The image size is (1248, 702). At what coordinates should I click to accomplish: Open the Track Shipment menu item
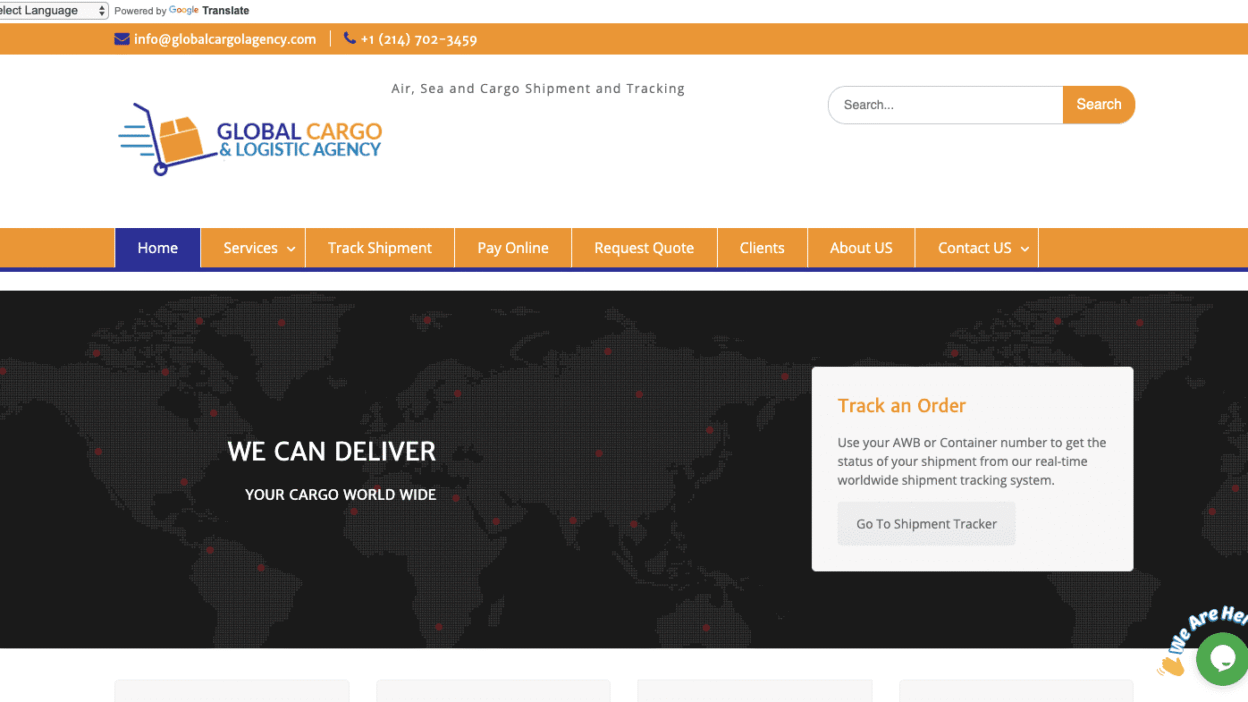[x=379, y=248]
